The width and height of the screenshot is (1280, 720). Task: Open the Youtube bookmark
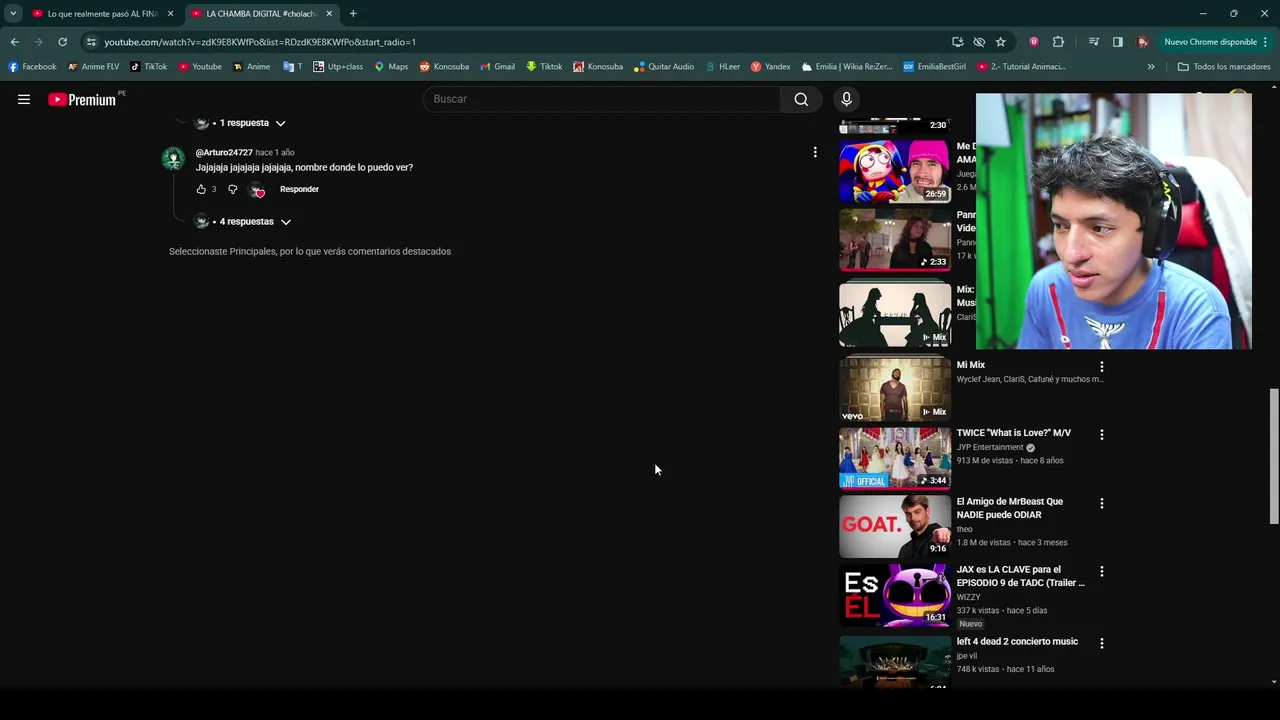click(200, 67)
